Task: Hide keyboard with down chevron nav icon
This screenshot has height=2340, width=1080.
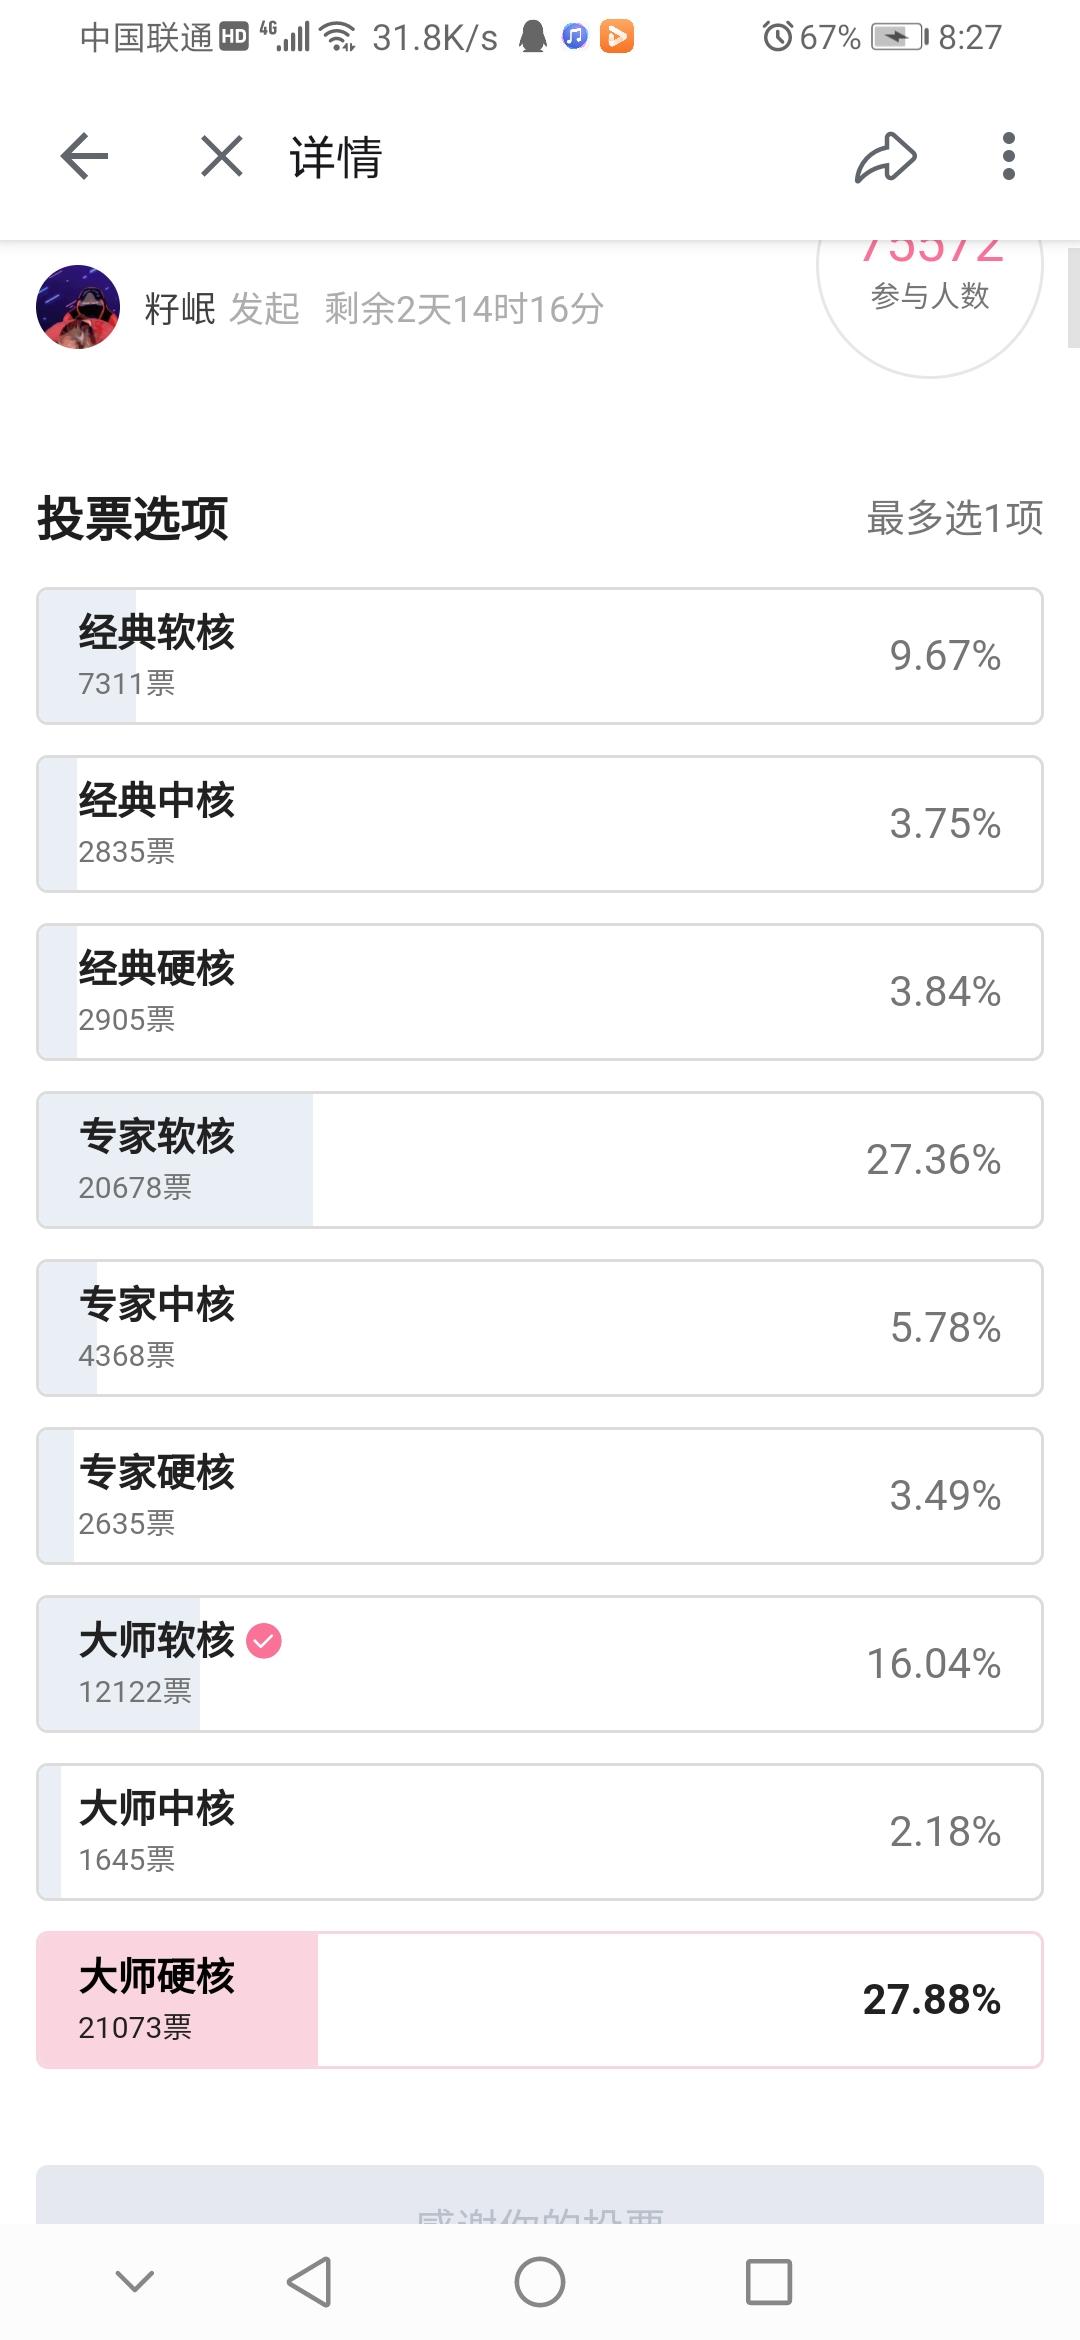Action: coord(135,2281)
